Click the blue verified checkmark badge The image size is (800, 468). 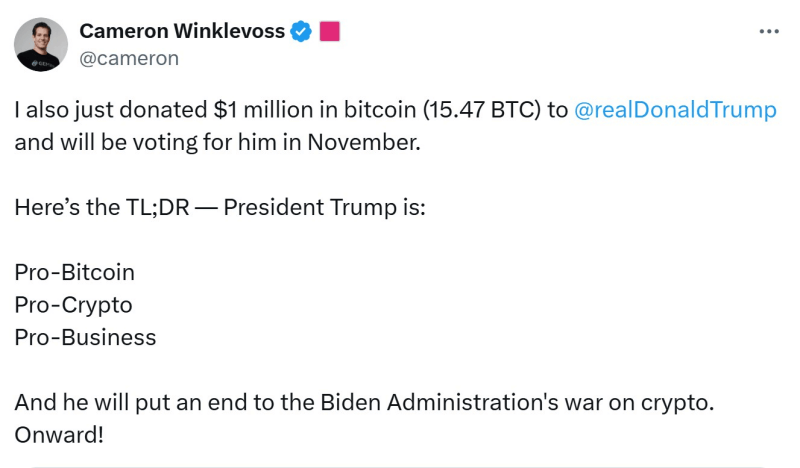point(301,32)
